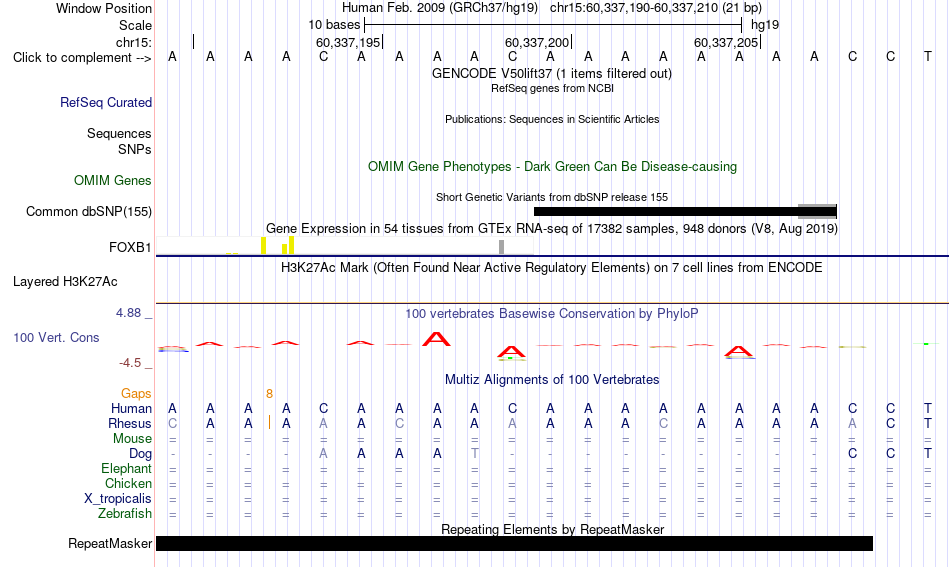This screenshot has height=567, width=950.
Task: Click 'RefSeq genes from NCBI' title
Action: pos(552,88)
